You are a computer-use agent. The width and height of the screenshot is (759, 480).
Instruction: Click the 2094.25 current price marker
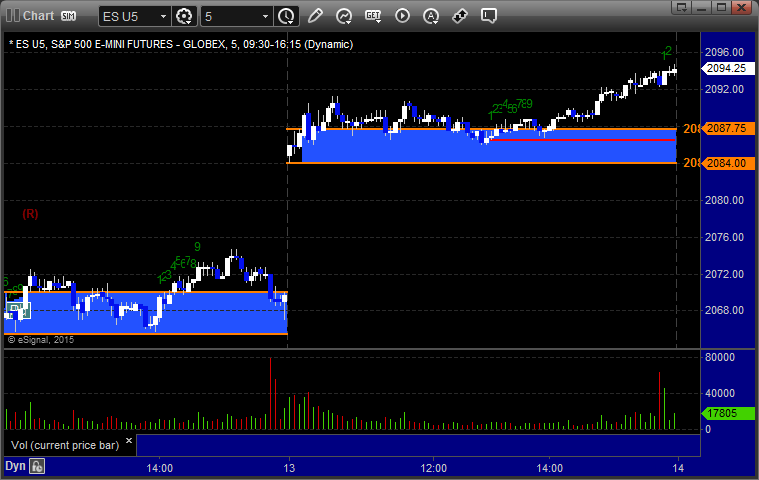[x=728, y=68]
